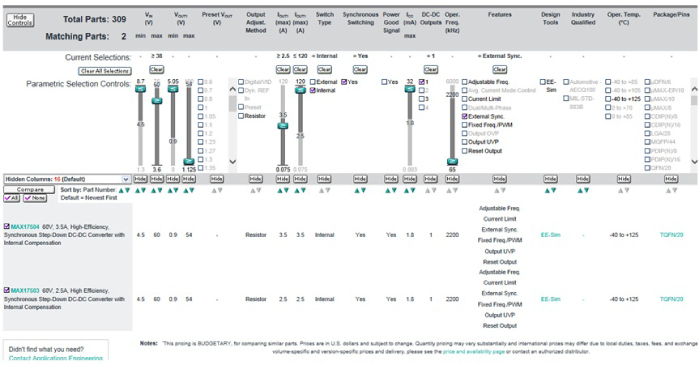The height and width of the screenshot is (369, 700).
Task: Hide the Power Good Signal column
Action: pos(391,179)
